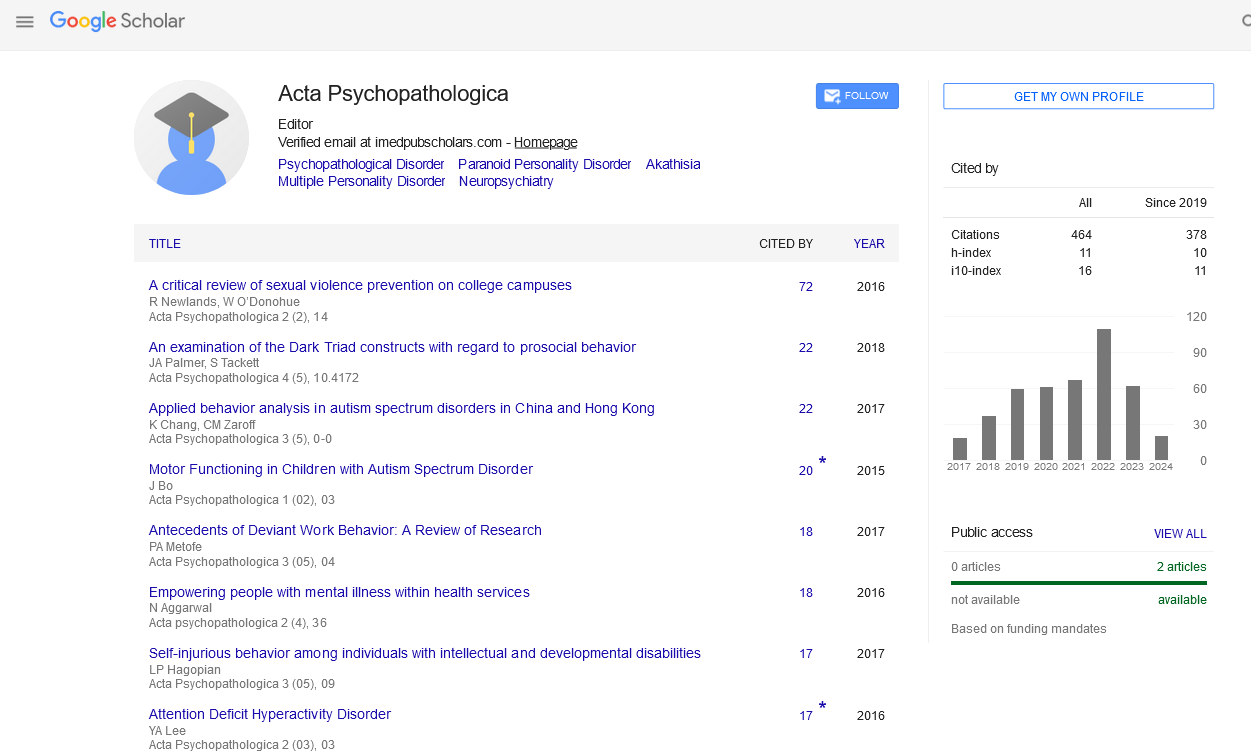
Task: Open the Dark Triad constructs article
Action: [x=392, y=347]
